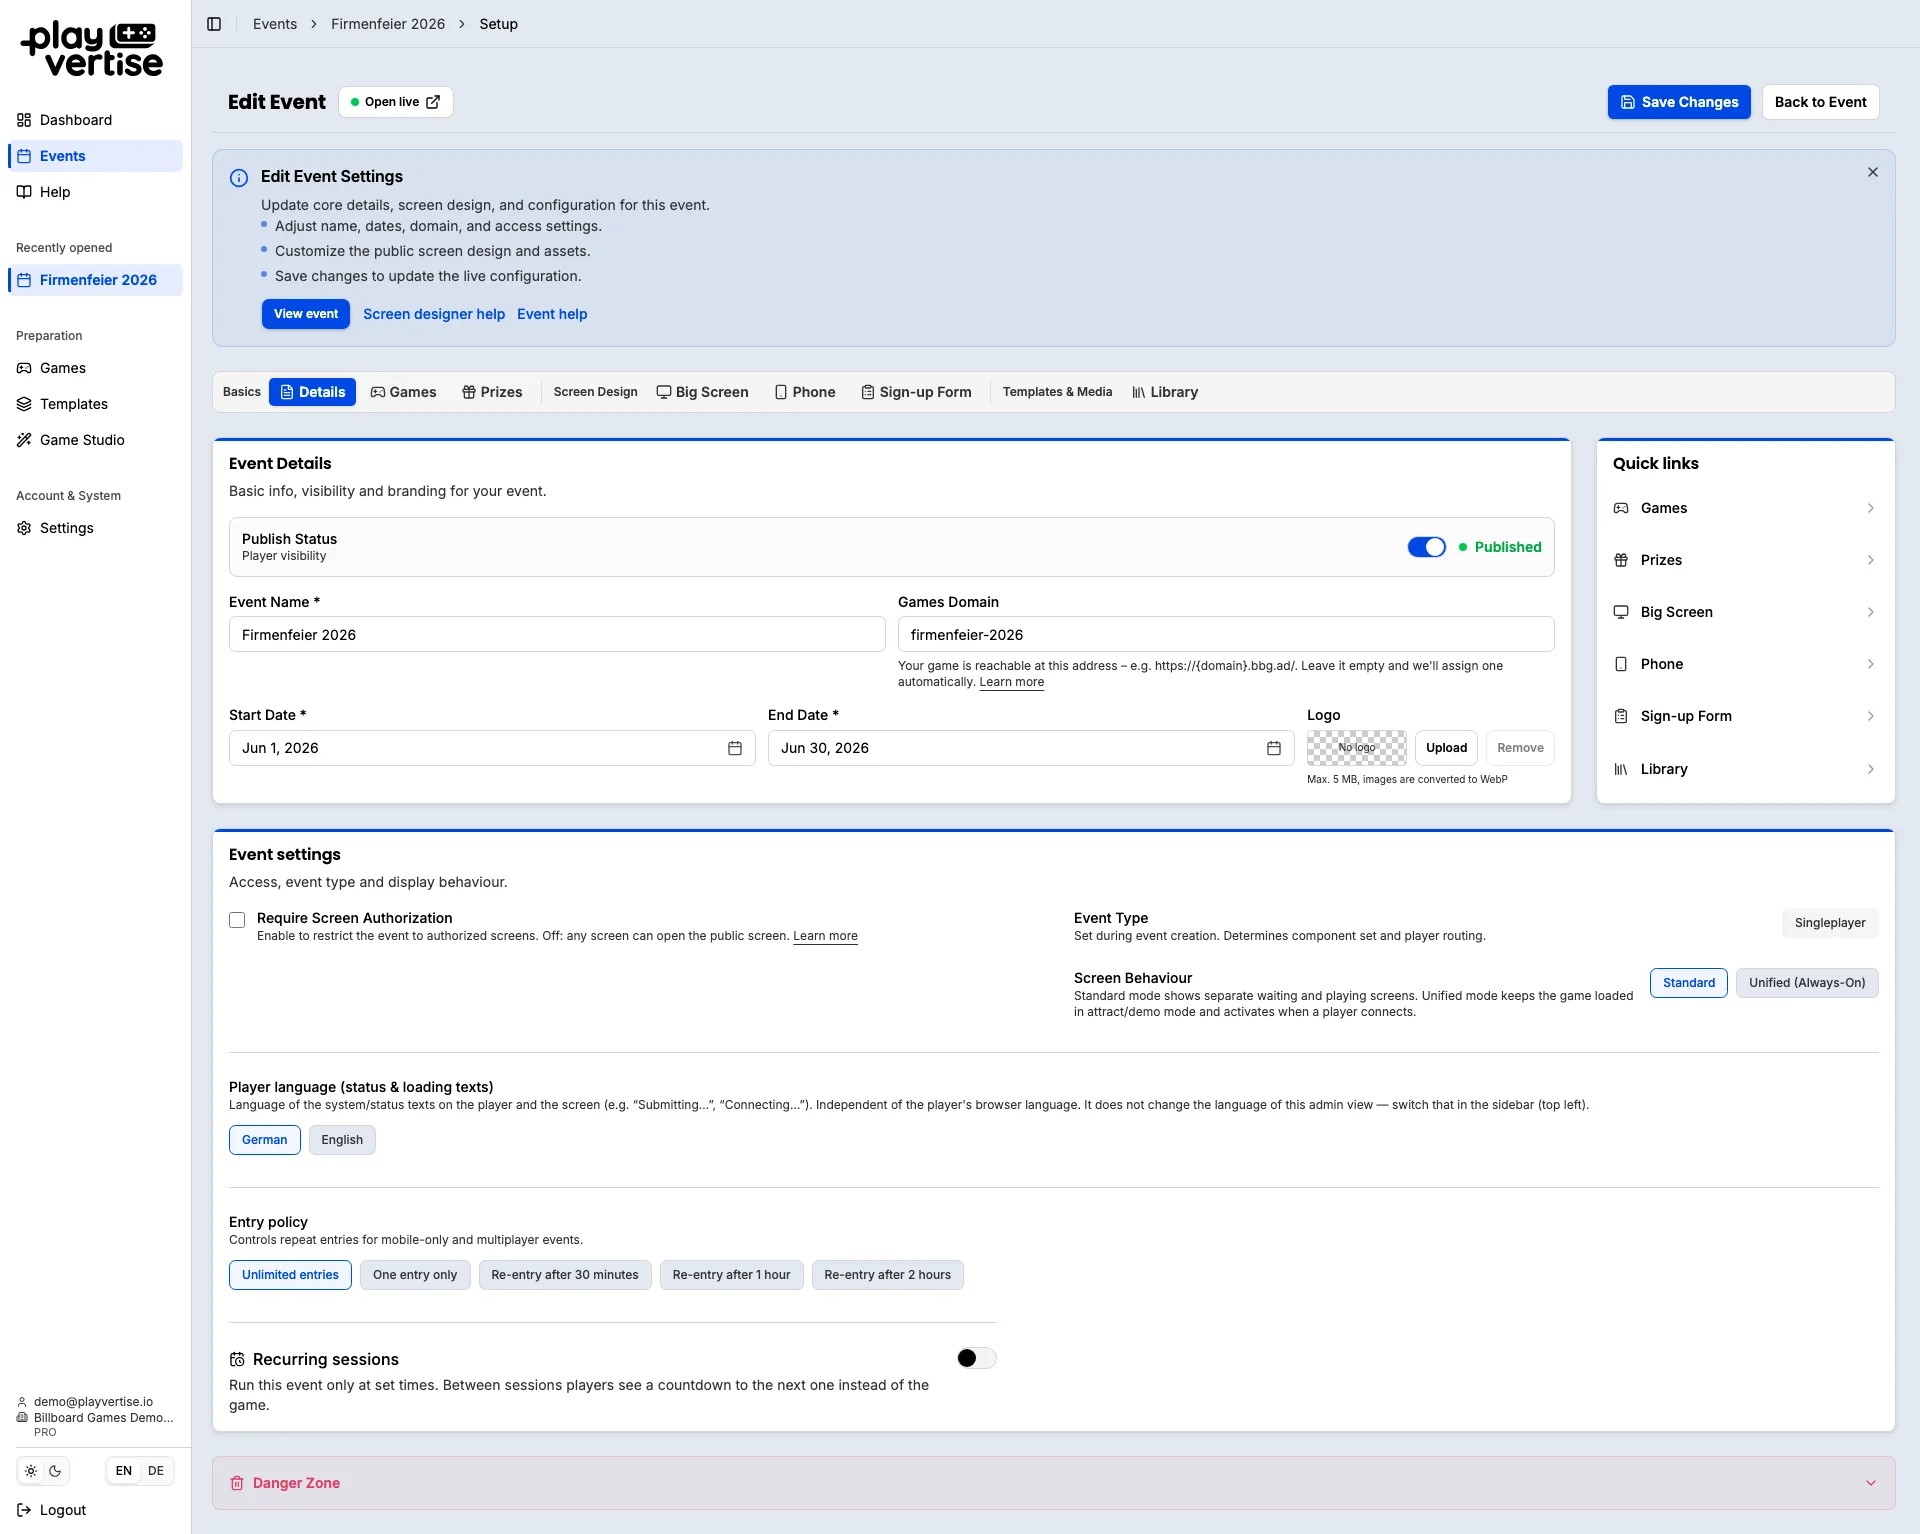Open Screen designer help link
The image size is (1920, 1534).
[x=434, y=314]
